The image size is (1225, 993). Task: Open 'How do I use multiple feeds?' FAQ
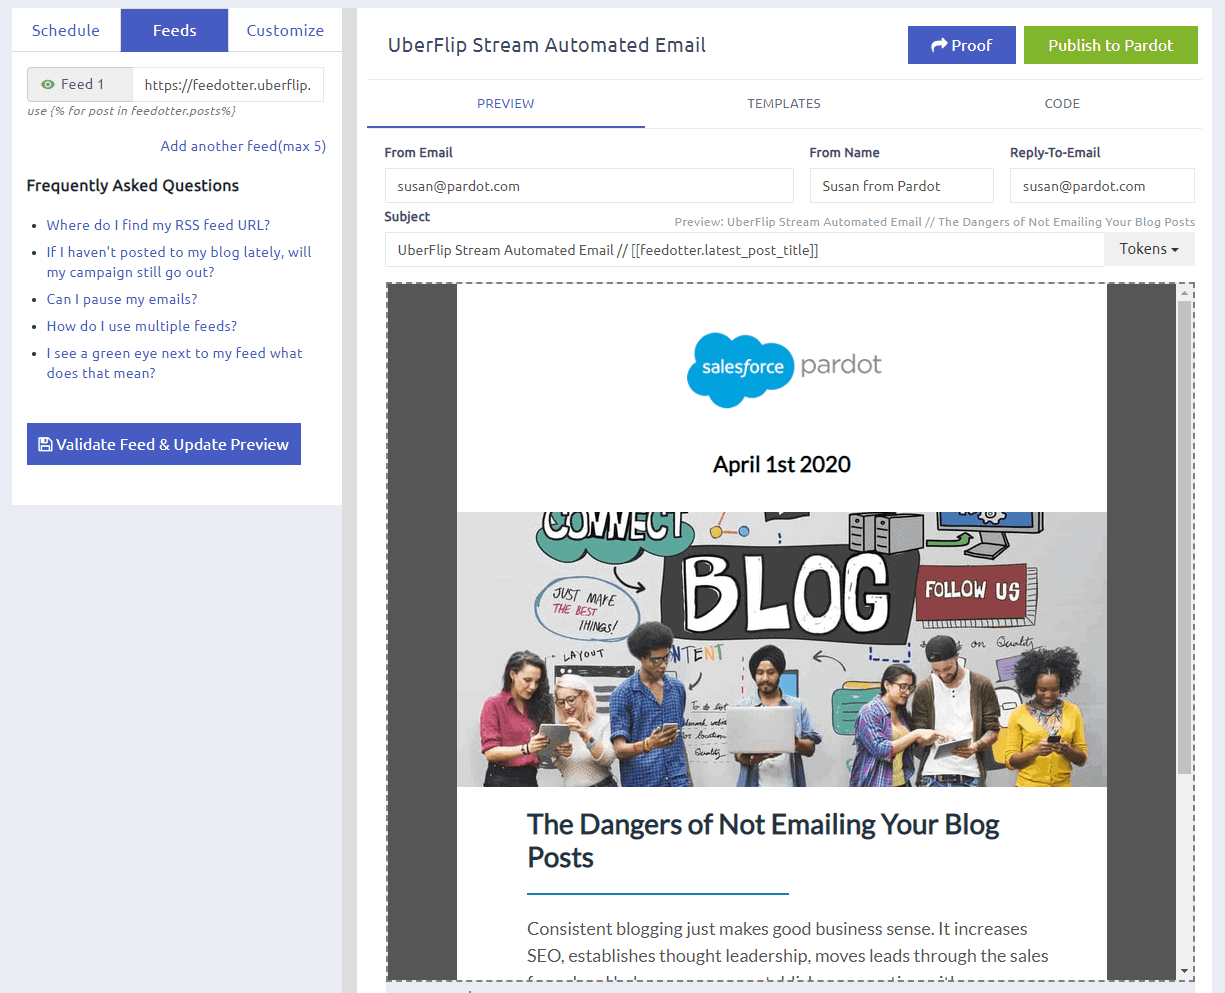(x=142, y=326)
